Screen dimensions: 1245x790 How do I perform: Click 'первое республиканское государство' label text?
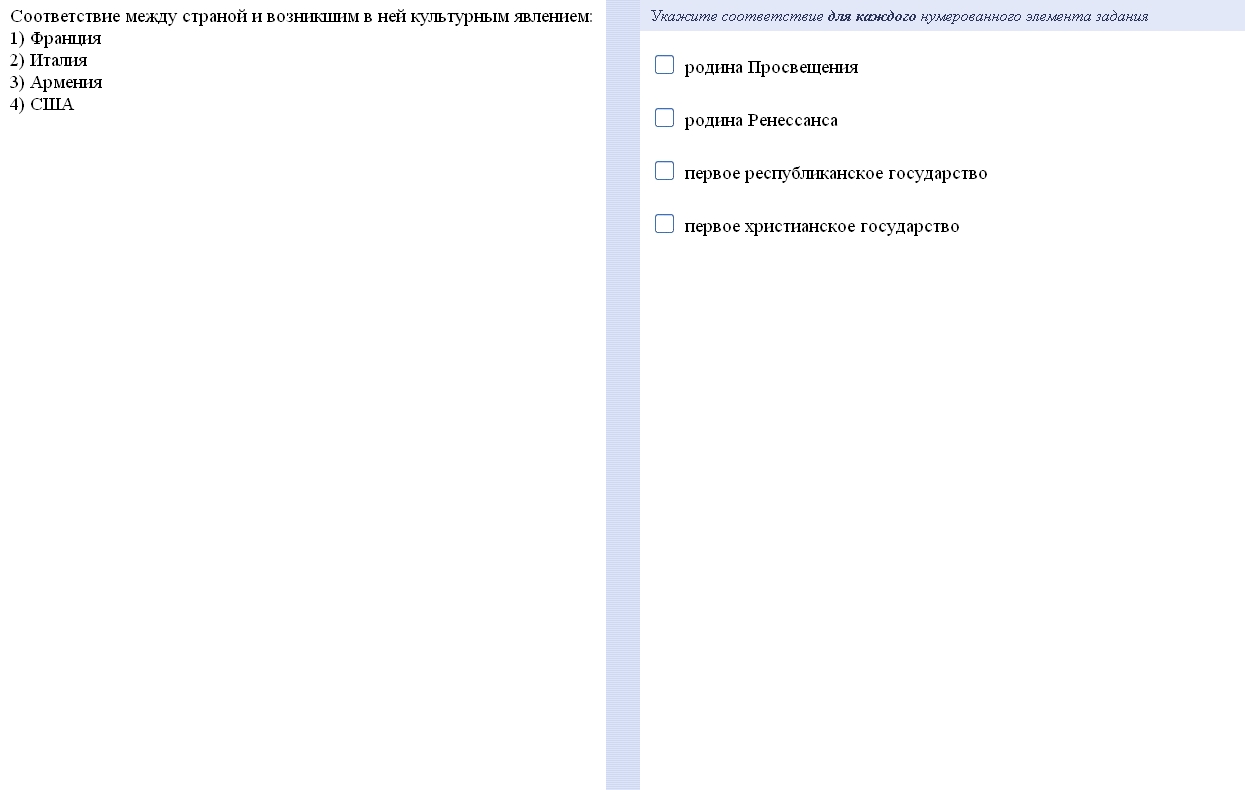point(836,173)
